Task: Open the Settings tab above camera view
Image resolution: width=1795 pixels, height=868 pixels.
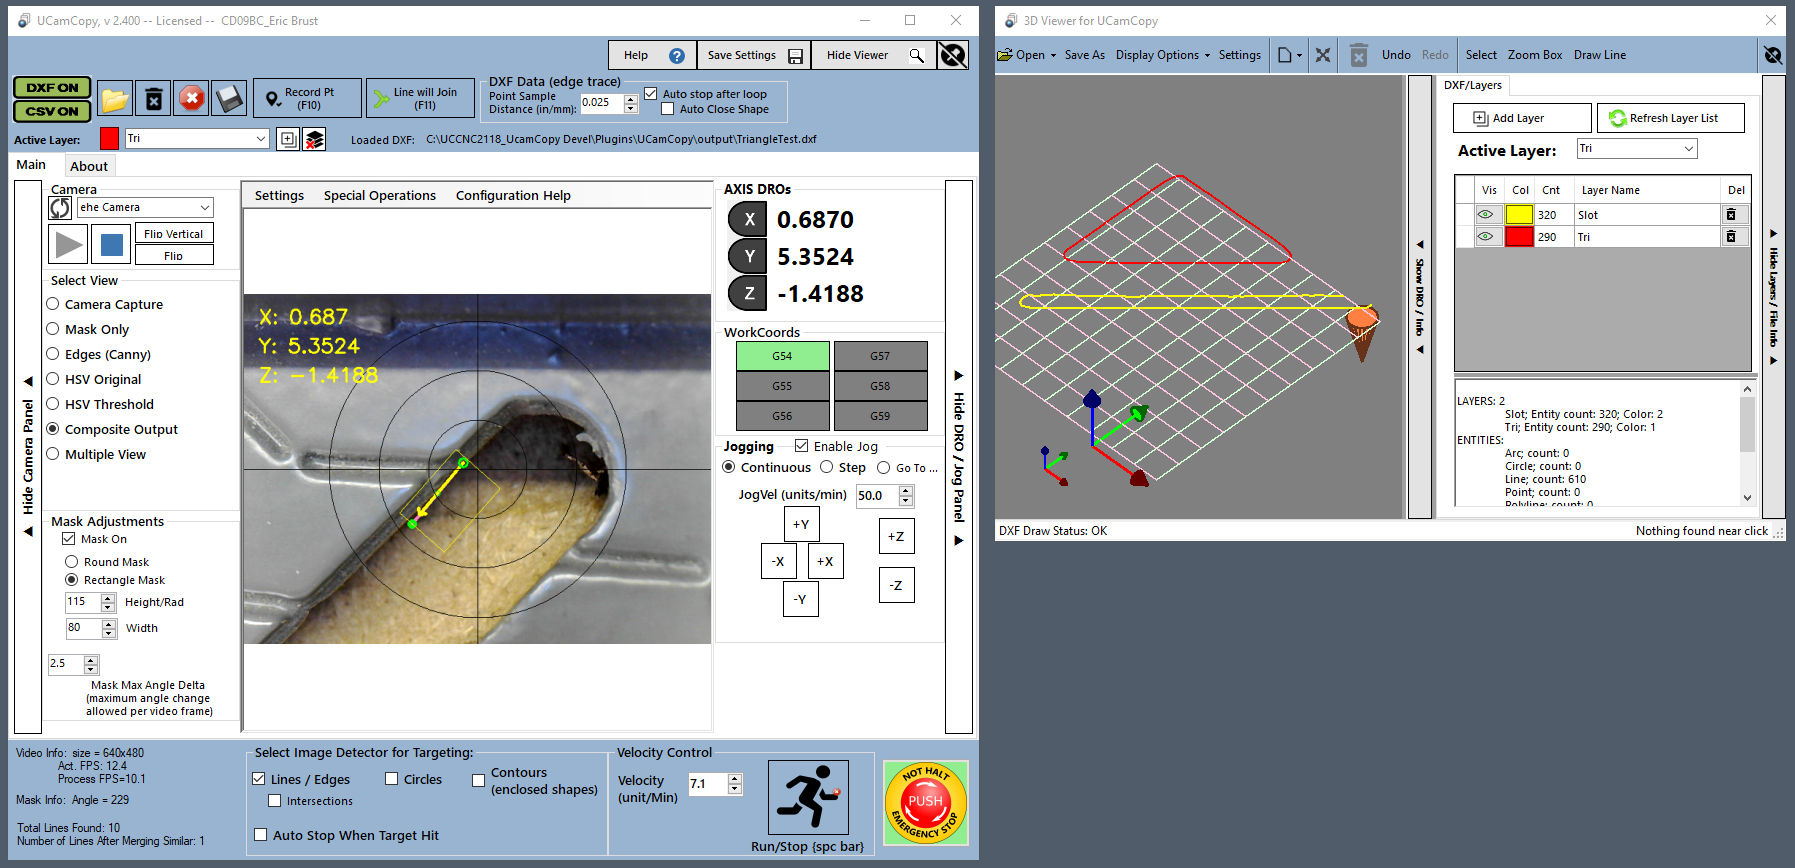Action: click(x=279, y=196)
